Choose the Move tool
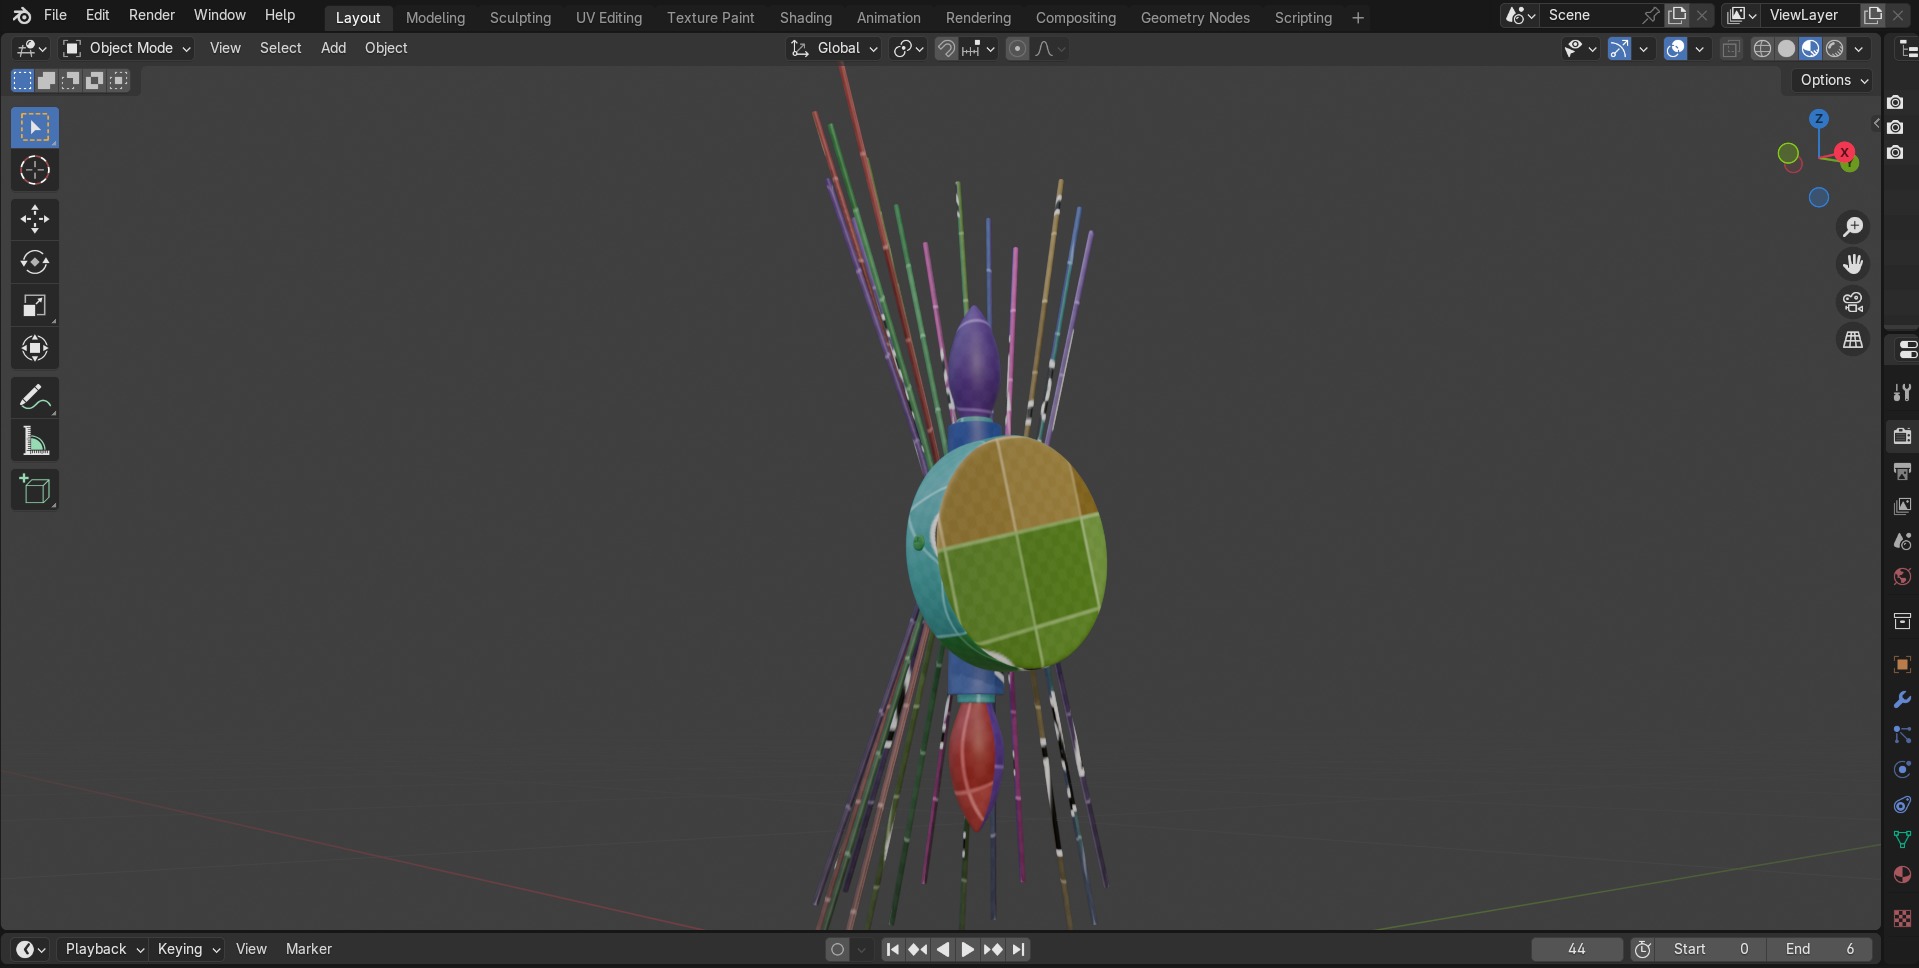 pyautogui.click(x=35, y=219)
